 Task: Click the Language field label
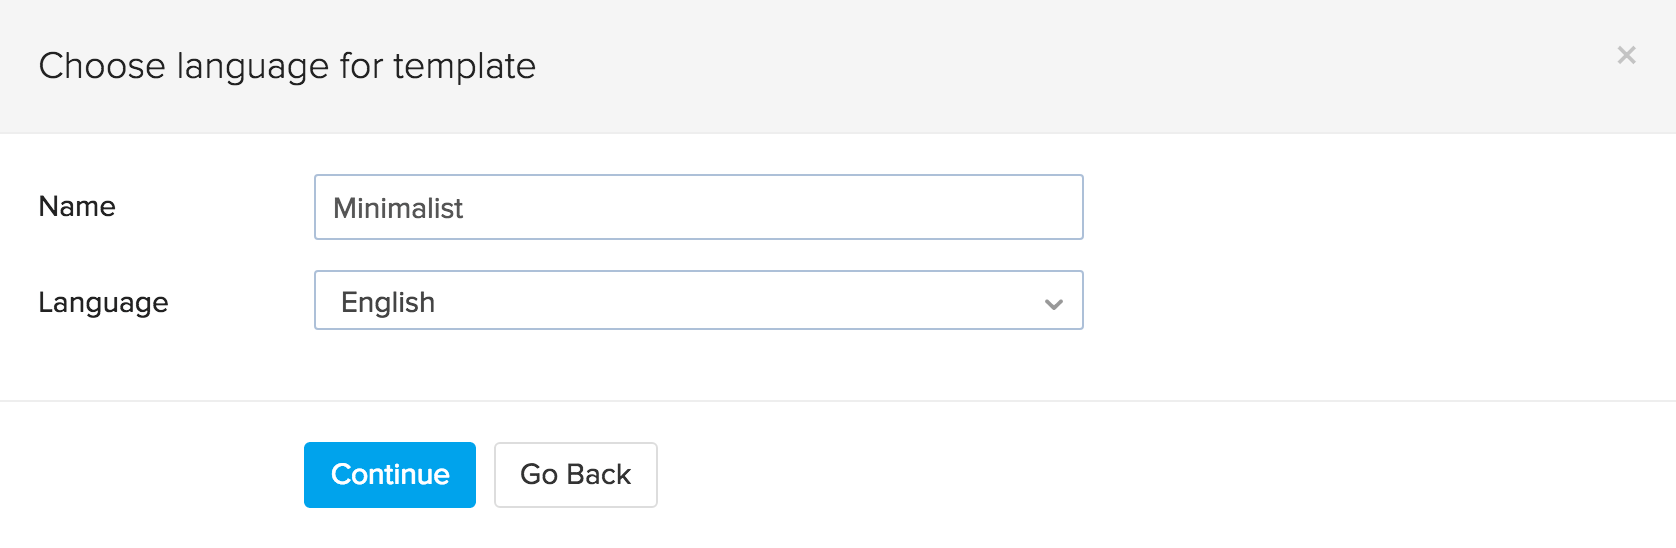(x=103, y=302)
